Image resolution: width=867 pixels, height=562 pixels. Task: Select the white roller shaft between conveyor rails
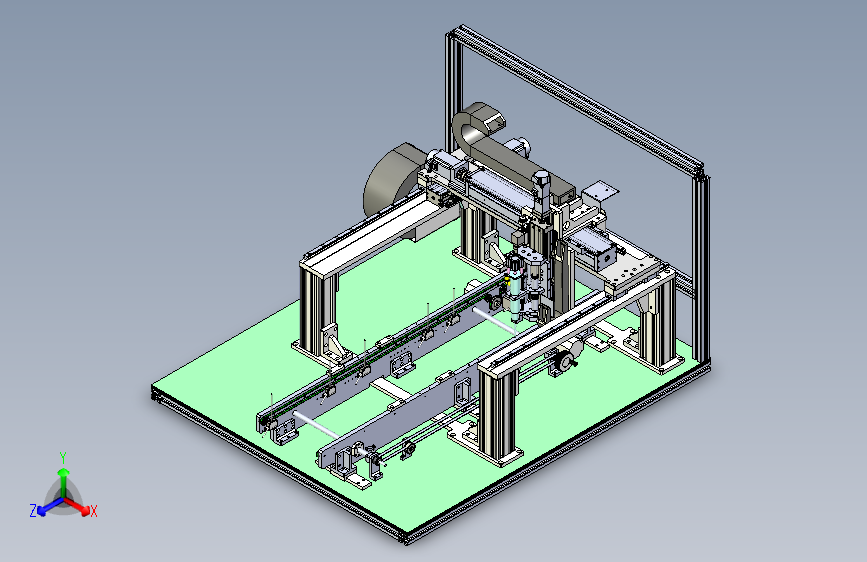pos(315,424)
